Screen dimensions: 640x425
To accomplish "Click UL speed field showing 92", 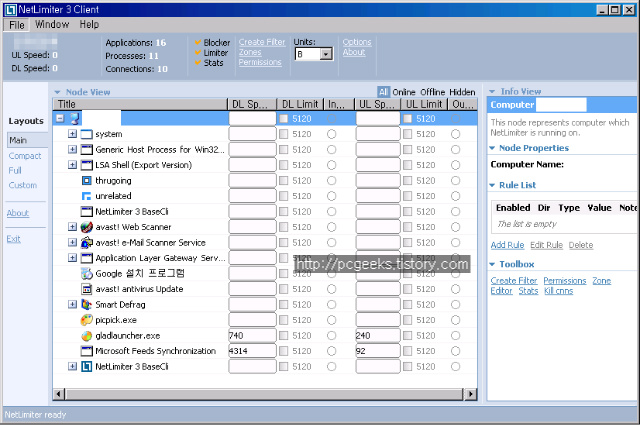I will click(378, 351).
